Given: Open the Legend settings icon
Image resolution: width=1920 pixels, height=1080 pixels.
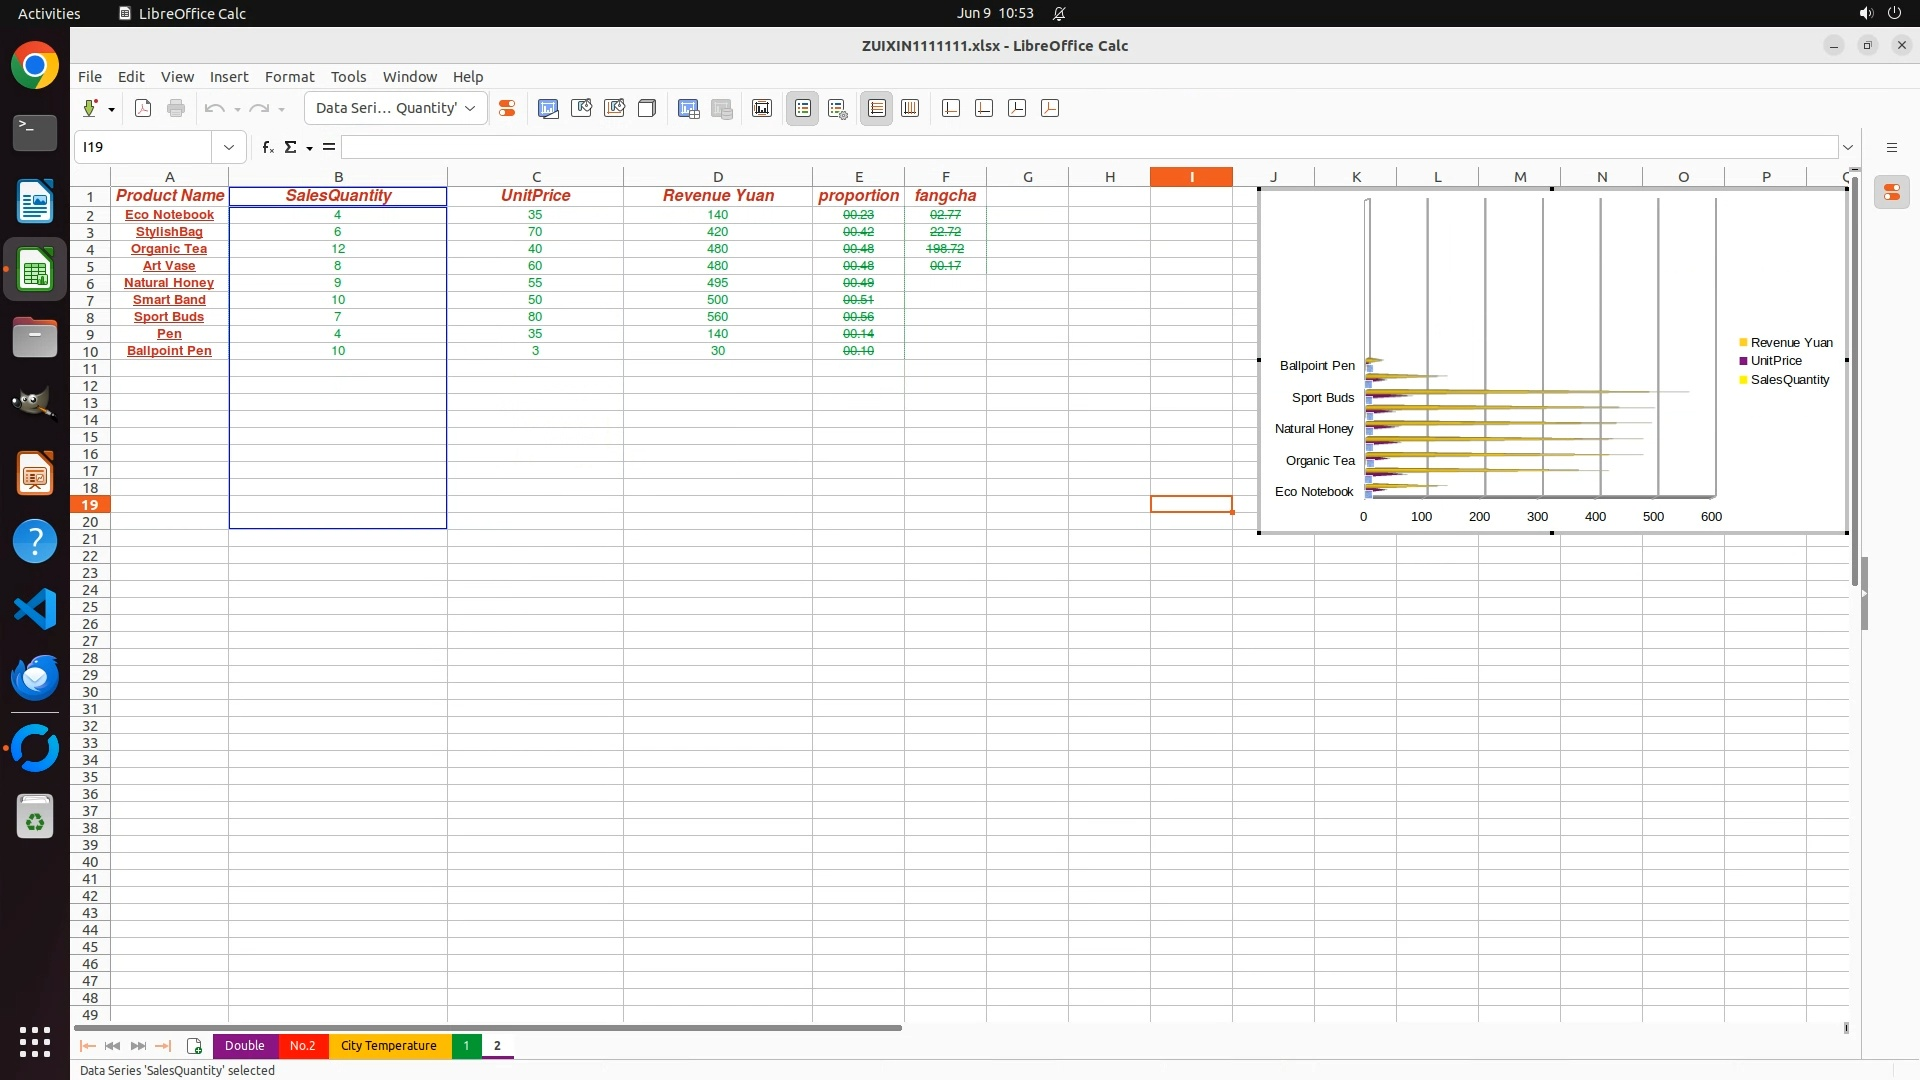Looking at the screenshot, I should point(838,108).
